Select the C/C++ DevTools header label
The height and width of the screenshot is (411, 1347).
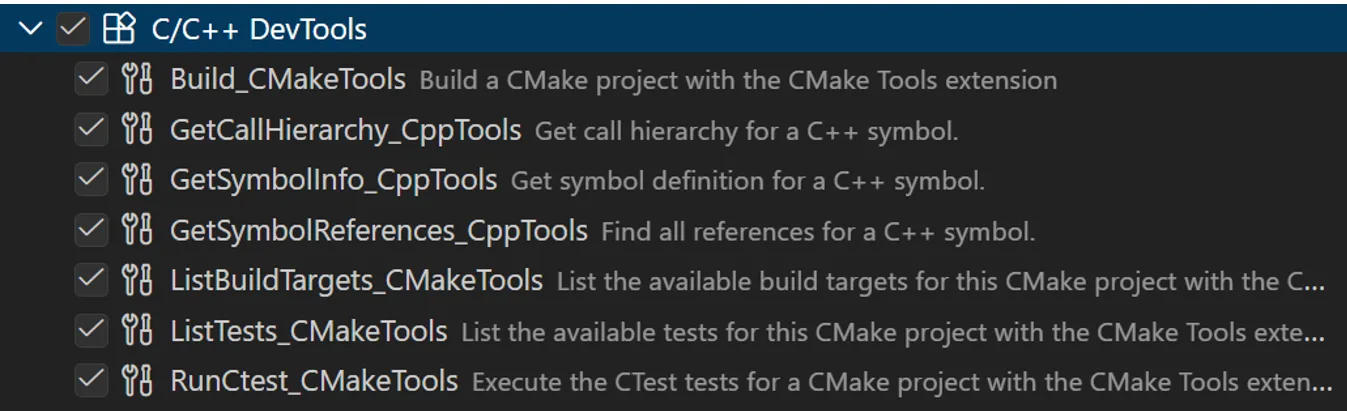pos(259,30)
